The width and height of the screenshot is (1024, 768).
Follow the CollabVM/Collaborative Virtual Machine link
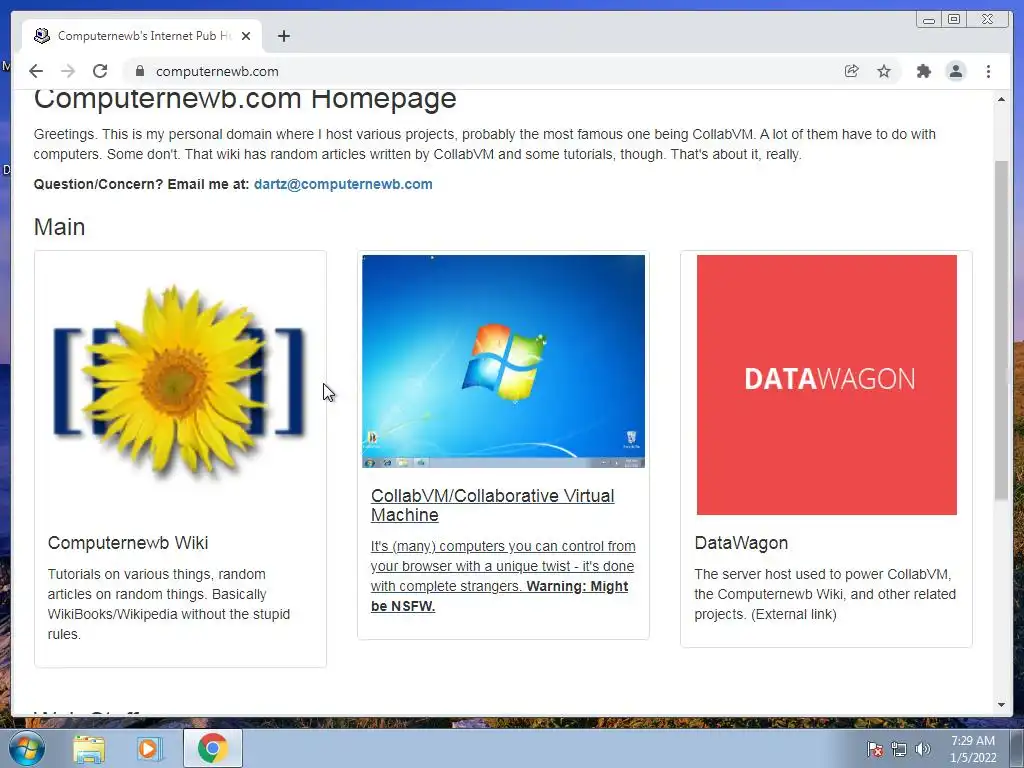tap(492, 505)
